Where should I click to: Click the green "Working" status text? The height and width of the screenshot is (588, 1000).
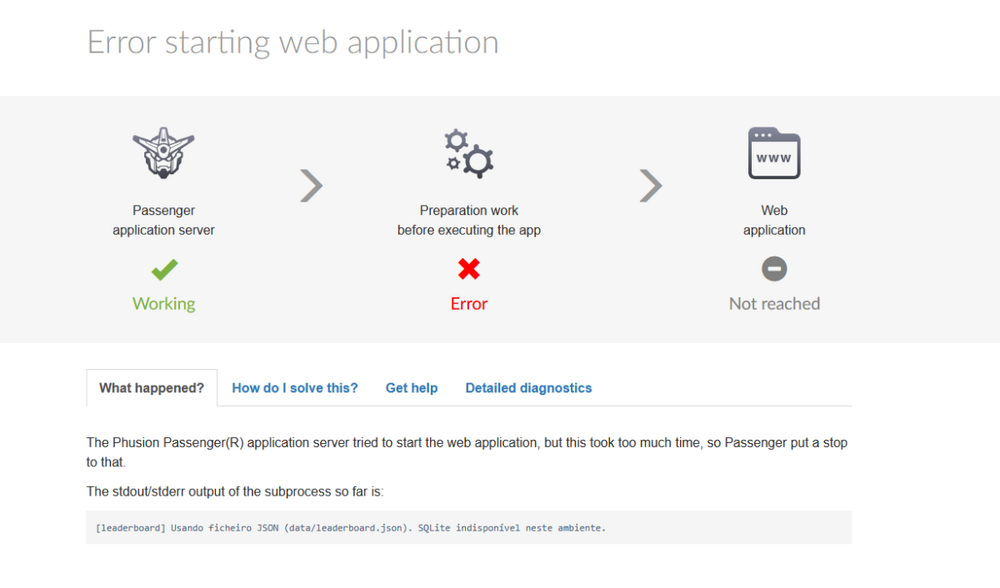pos(164,304)
